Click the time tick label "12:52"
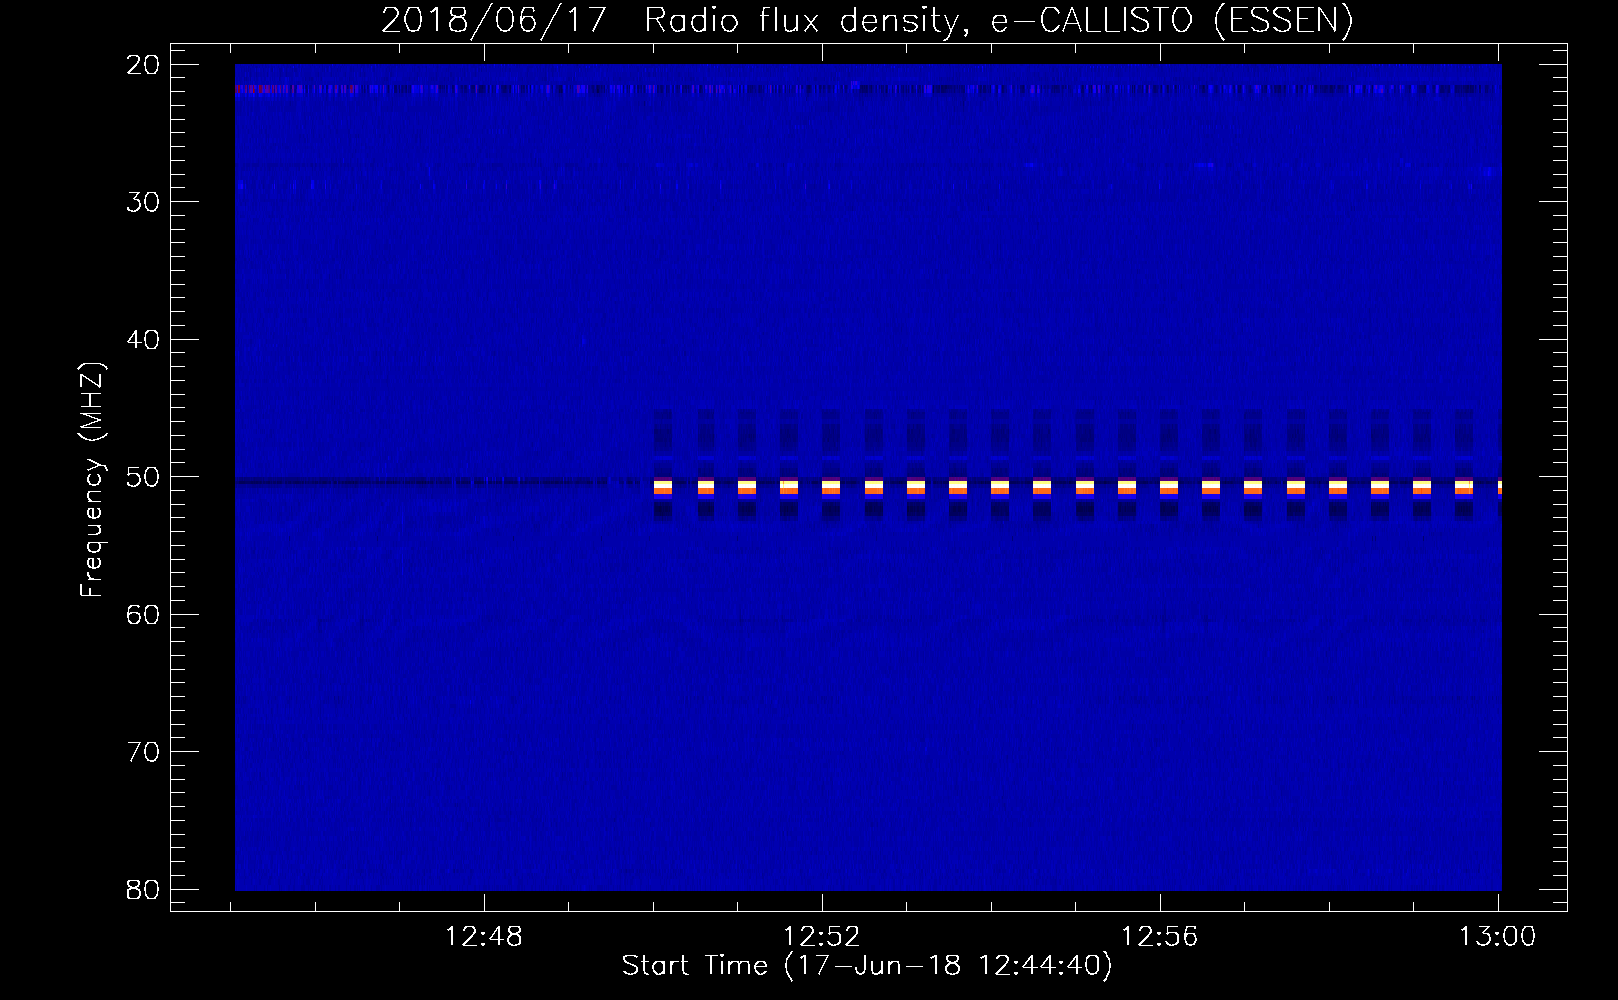The image size is (1618, 1000). click(x=822, y=937)
